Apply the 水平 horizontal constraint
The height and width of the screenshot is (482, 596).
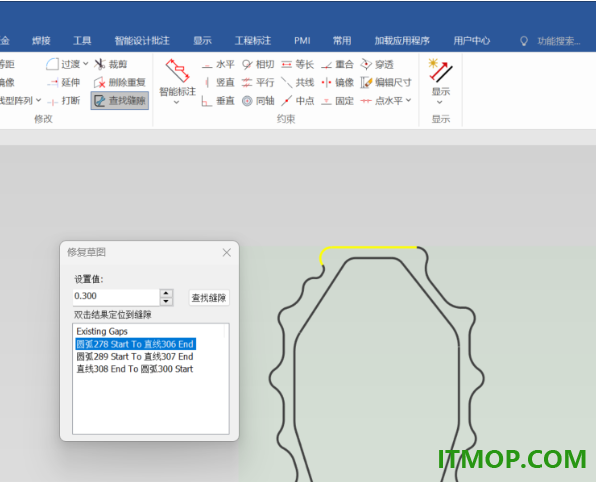pyautogui.click(x=218, y=65)
